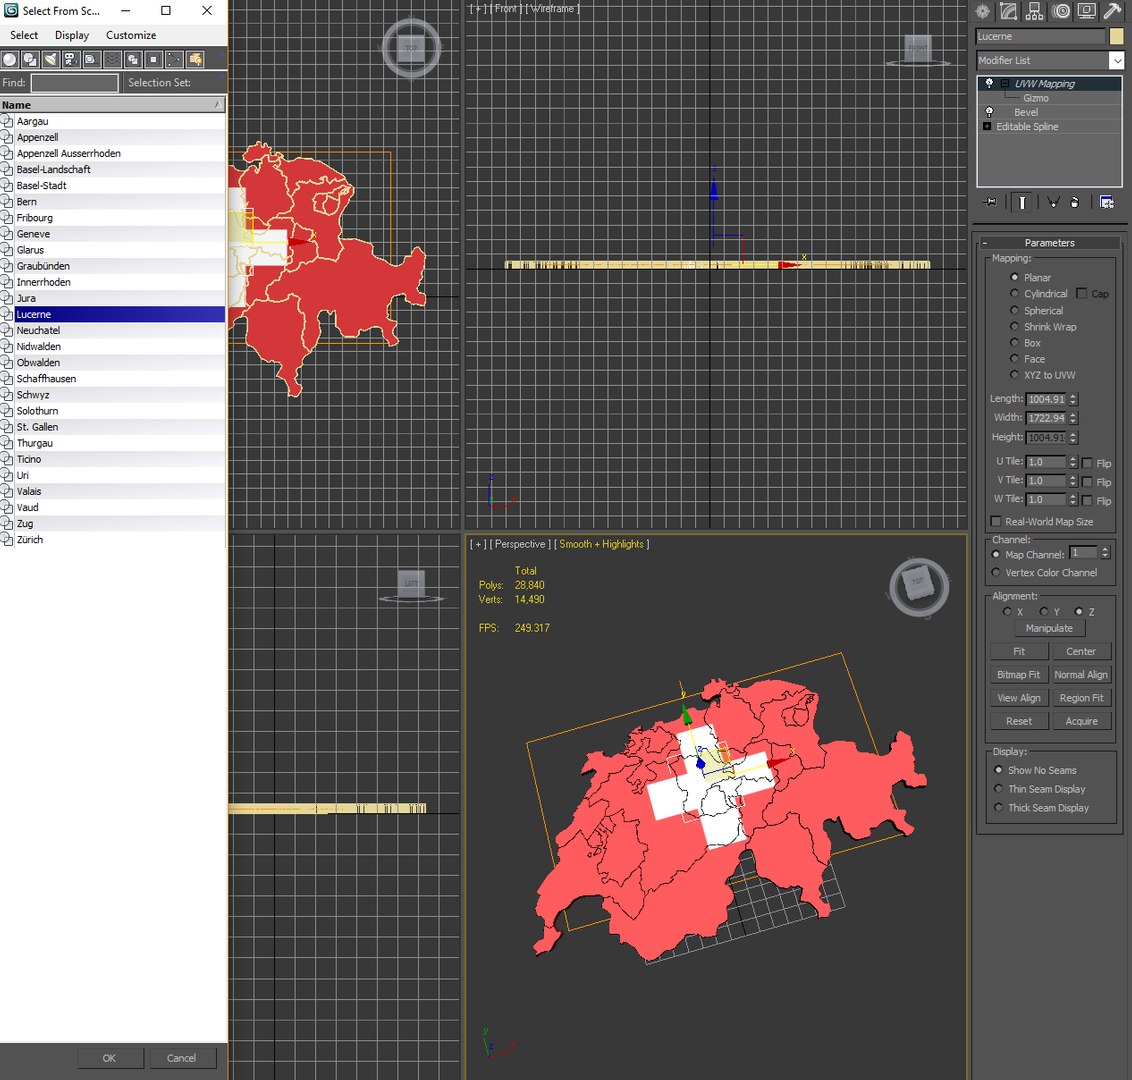Click Make Unique icon under modifier stack
Screen dimensions: 1132x1080
pyautogui.click(x=1053, y=202)
